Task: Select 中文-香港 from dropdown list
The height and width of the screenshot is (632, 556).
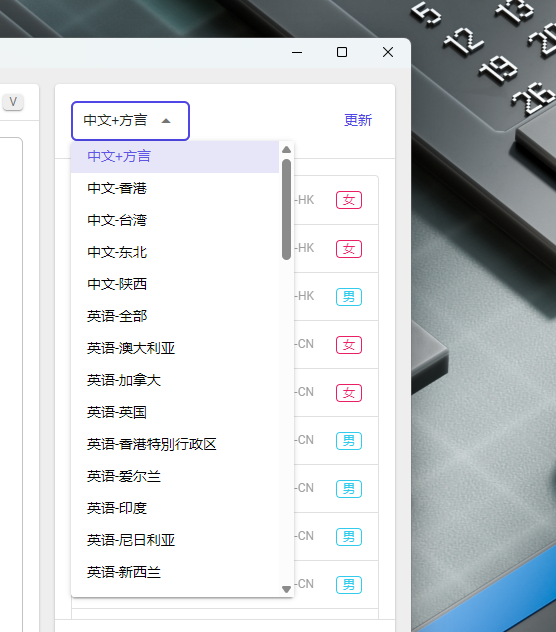Action: [x=175, y=188]
